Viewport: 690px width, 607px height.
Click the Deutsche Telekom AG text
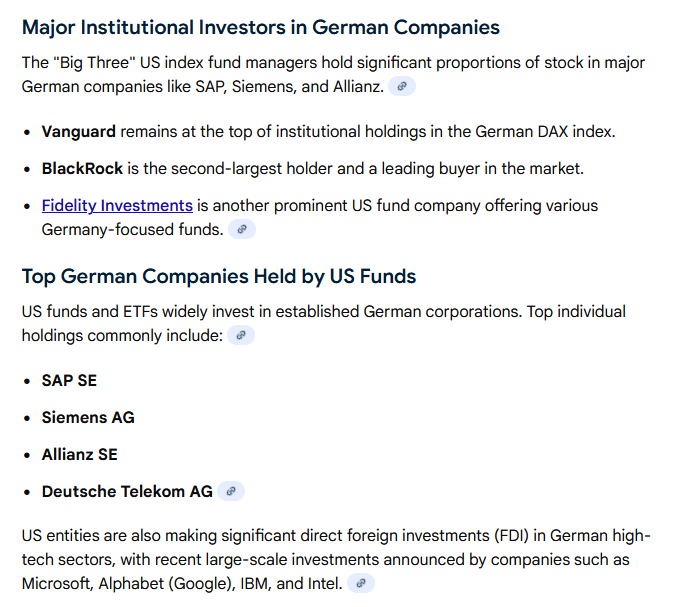(x=127, y=491)
